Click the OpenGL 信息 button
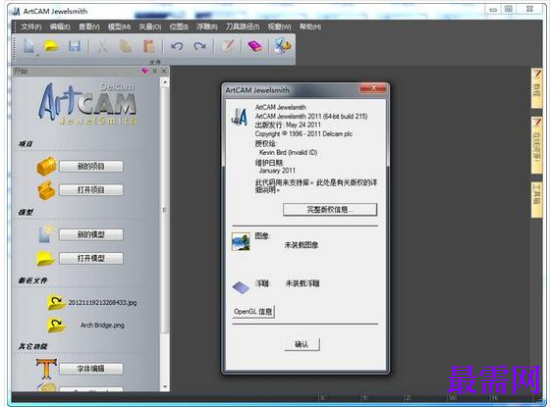 pos(253,312)
